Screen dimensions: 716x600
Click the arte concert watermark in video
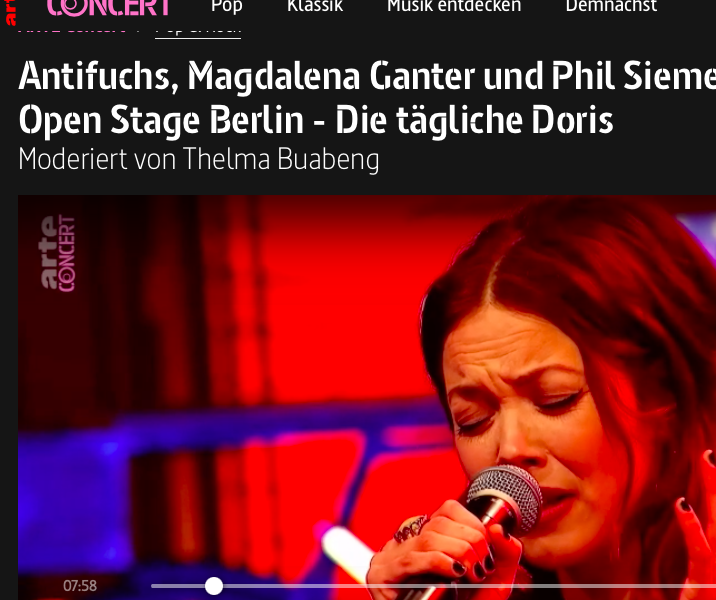(58, 253)
